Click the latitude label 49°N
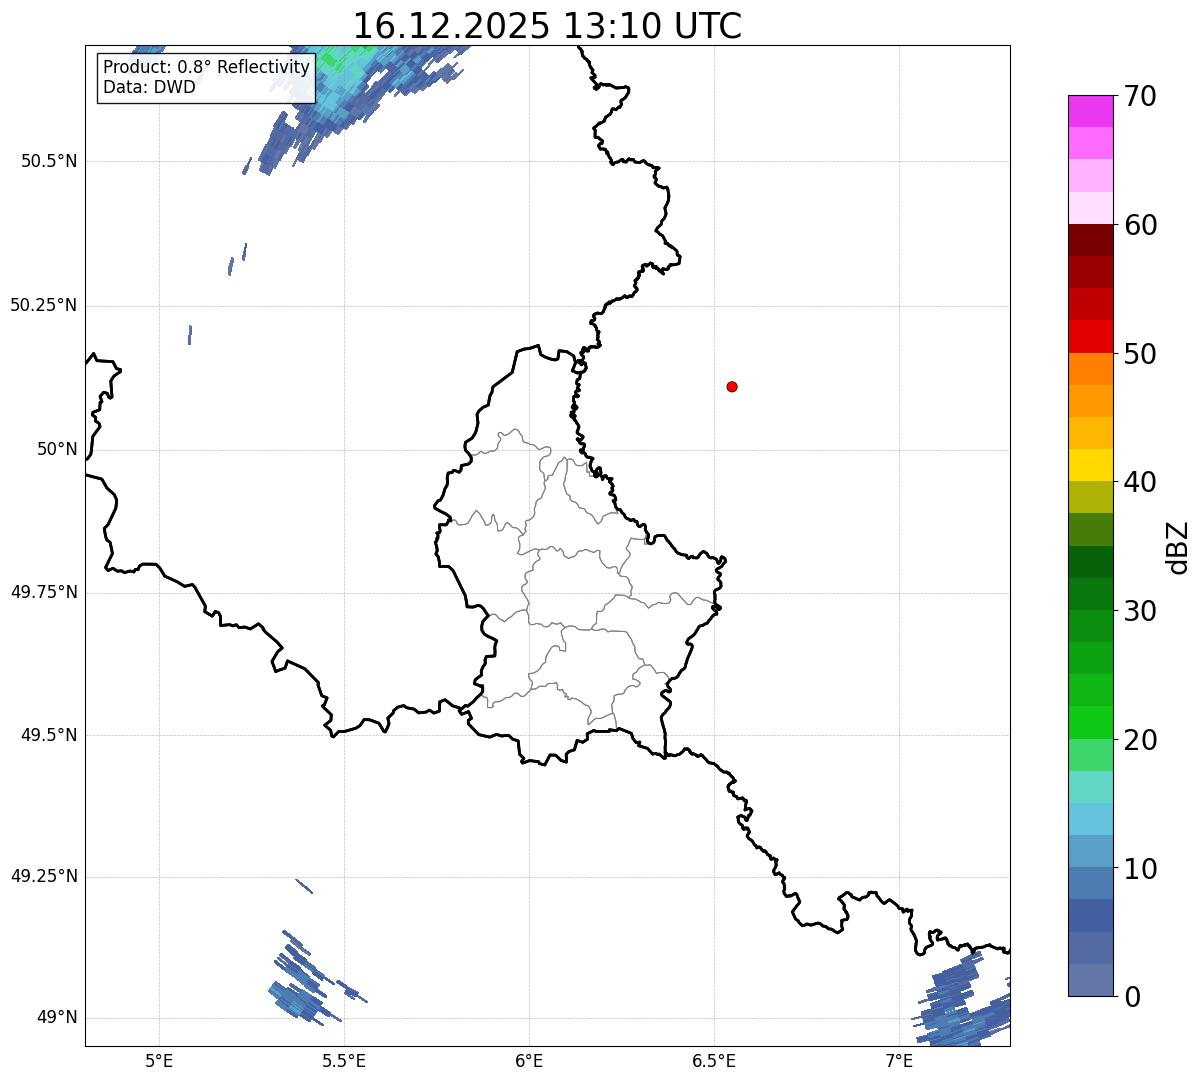This screenshot has width=1202, height=1081. [x=57, y=1018]
